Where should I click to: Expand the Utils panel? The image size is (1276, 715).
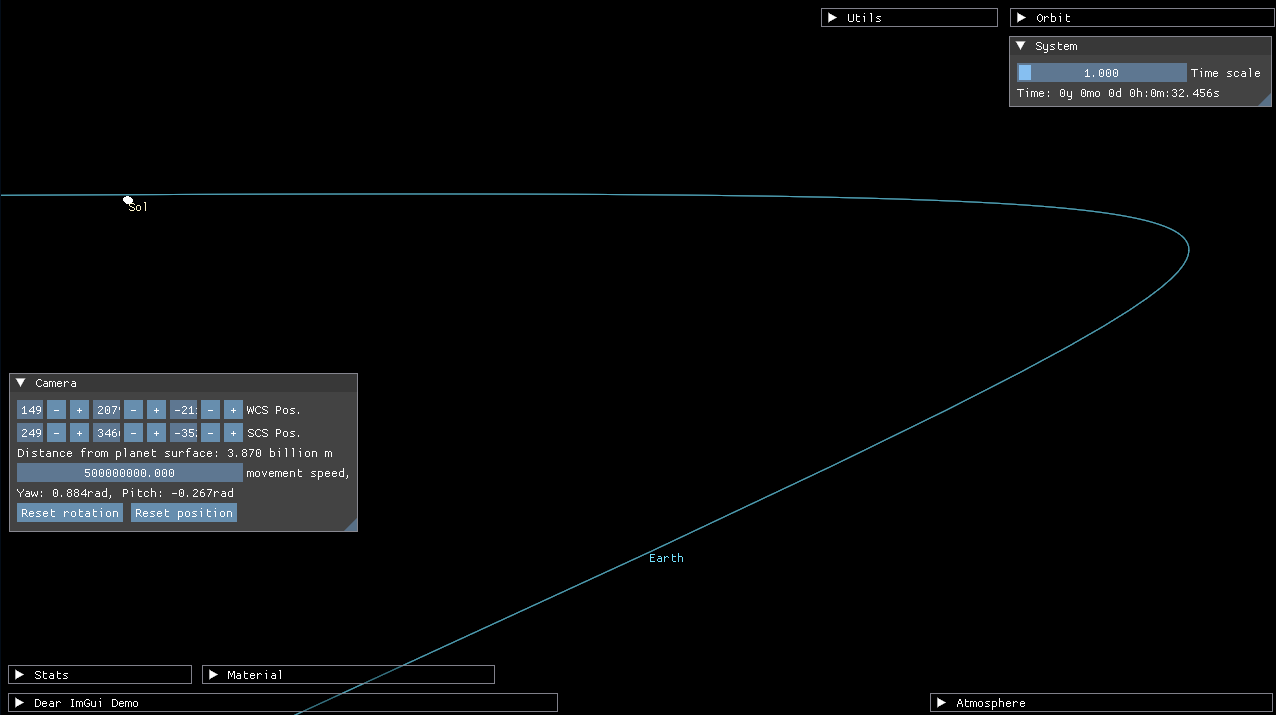(x=831, y=18)
